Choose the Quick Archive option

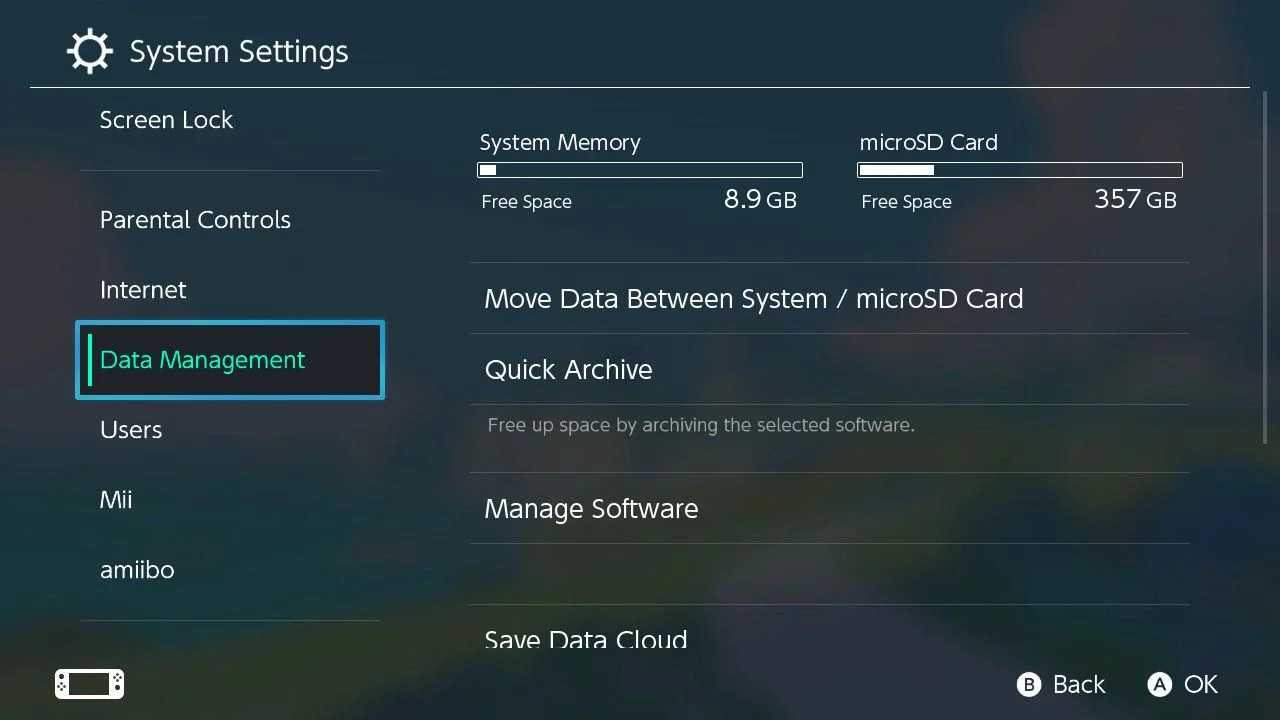[829, 370]
